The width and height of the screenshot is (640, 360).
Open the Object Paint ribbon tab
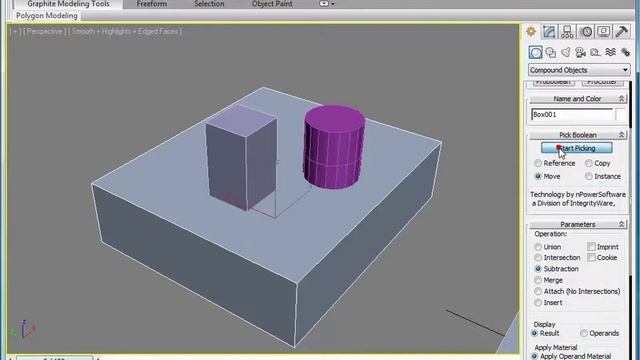272,4
